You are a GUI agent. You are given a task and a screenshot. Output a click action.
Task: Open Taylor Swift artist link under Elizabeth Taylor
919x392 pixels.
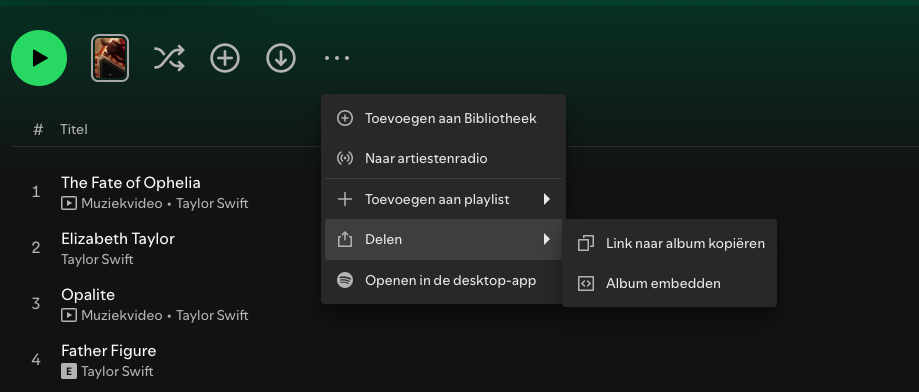(97, 259)
